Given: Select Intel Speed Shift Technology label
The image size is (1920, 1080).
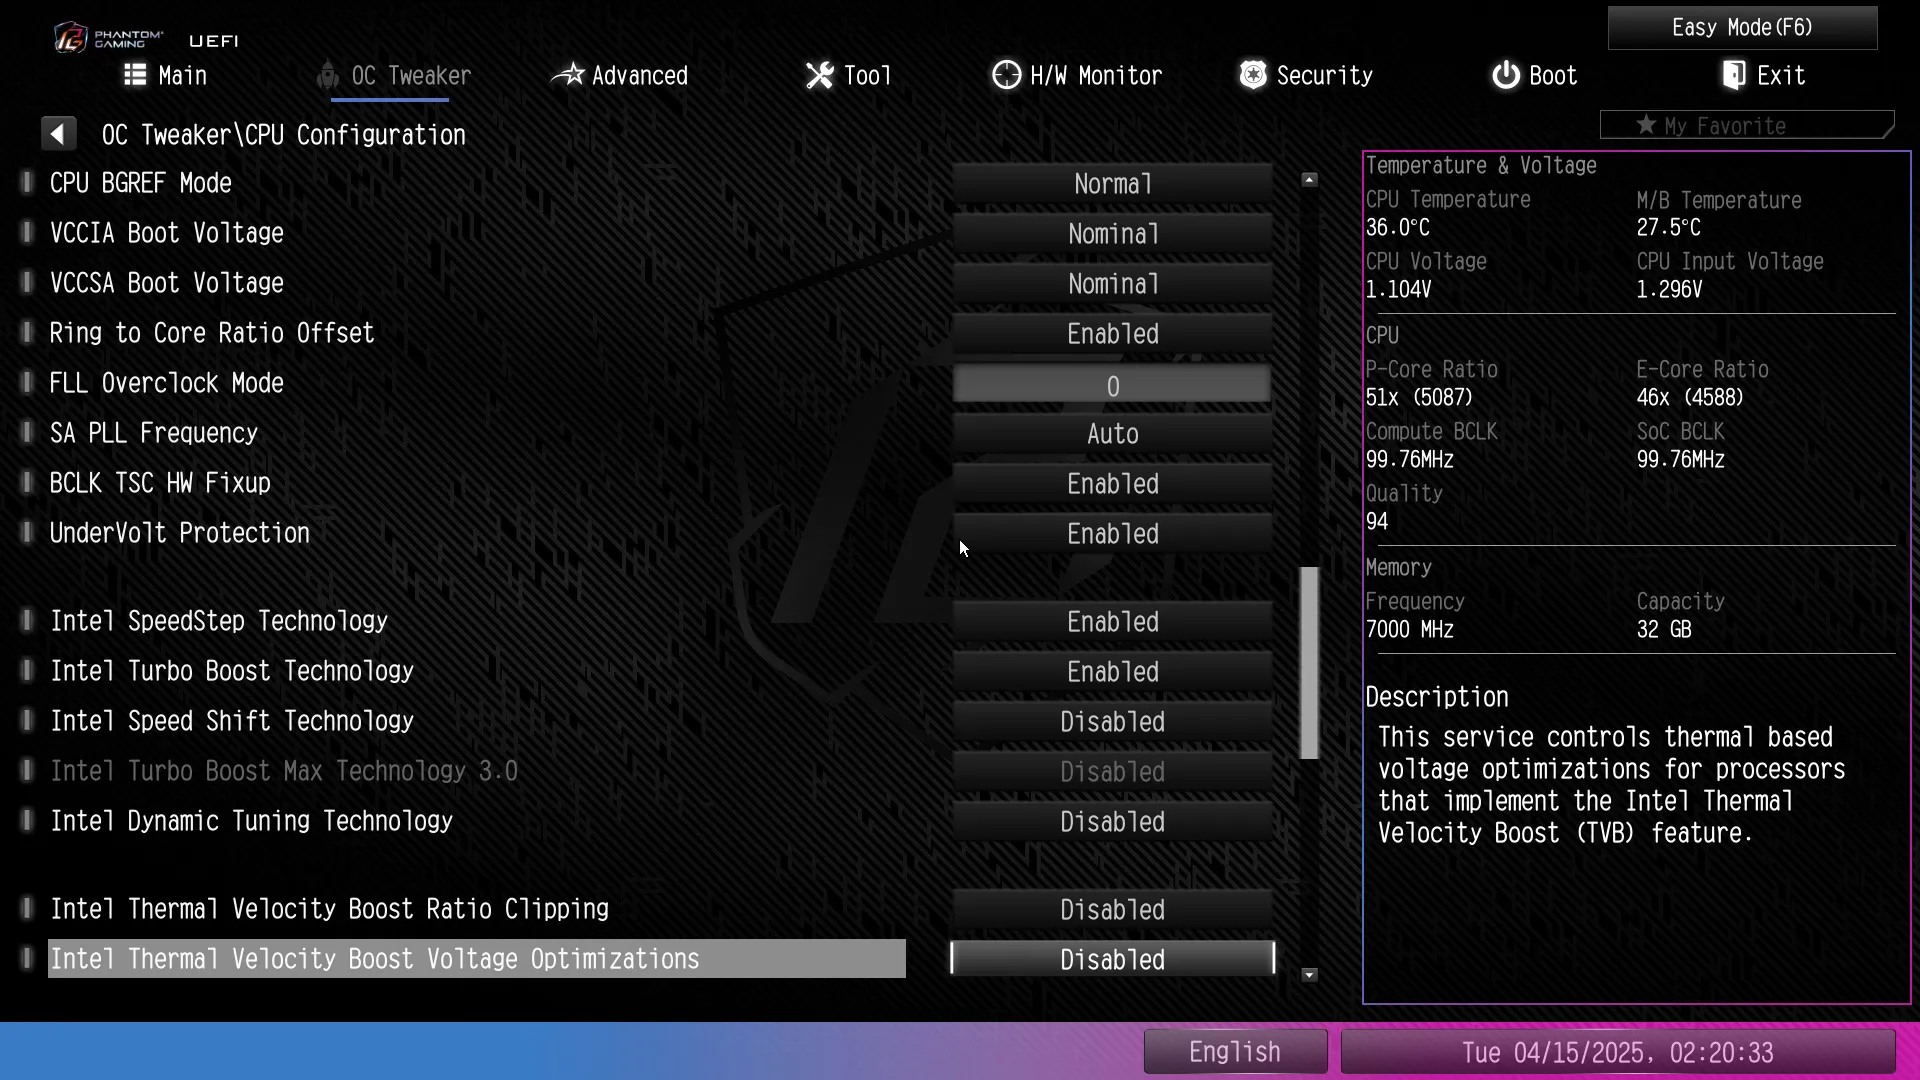Looking at the screenshot, I should pos(232,721).
